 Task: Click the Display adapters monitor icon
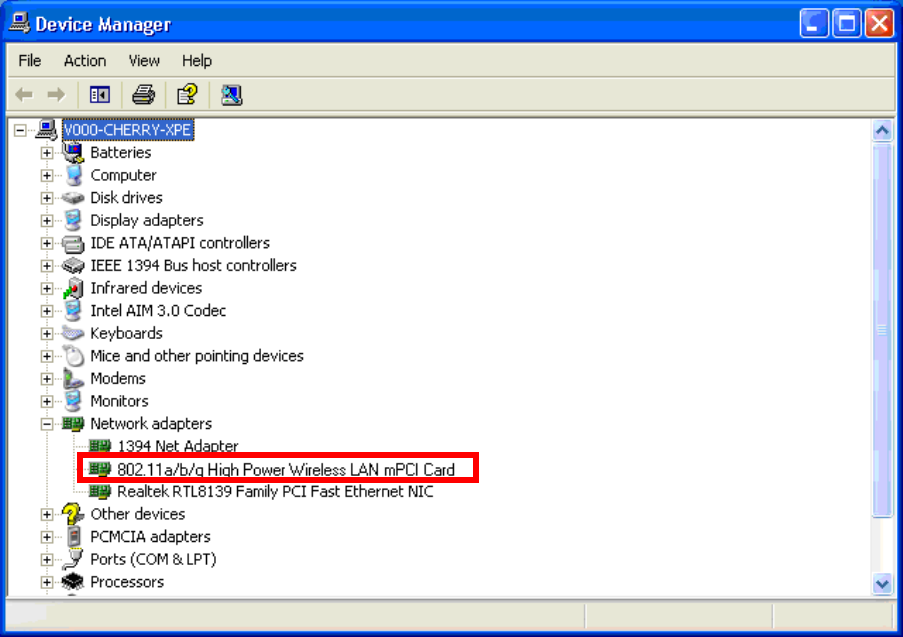pyautogui.click(x=73, y=220)
